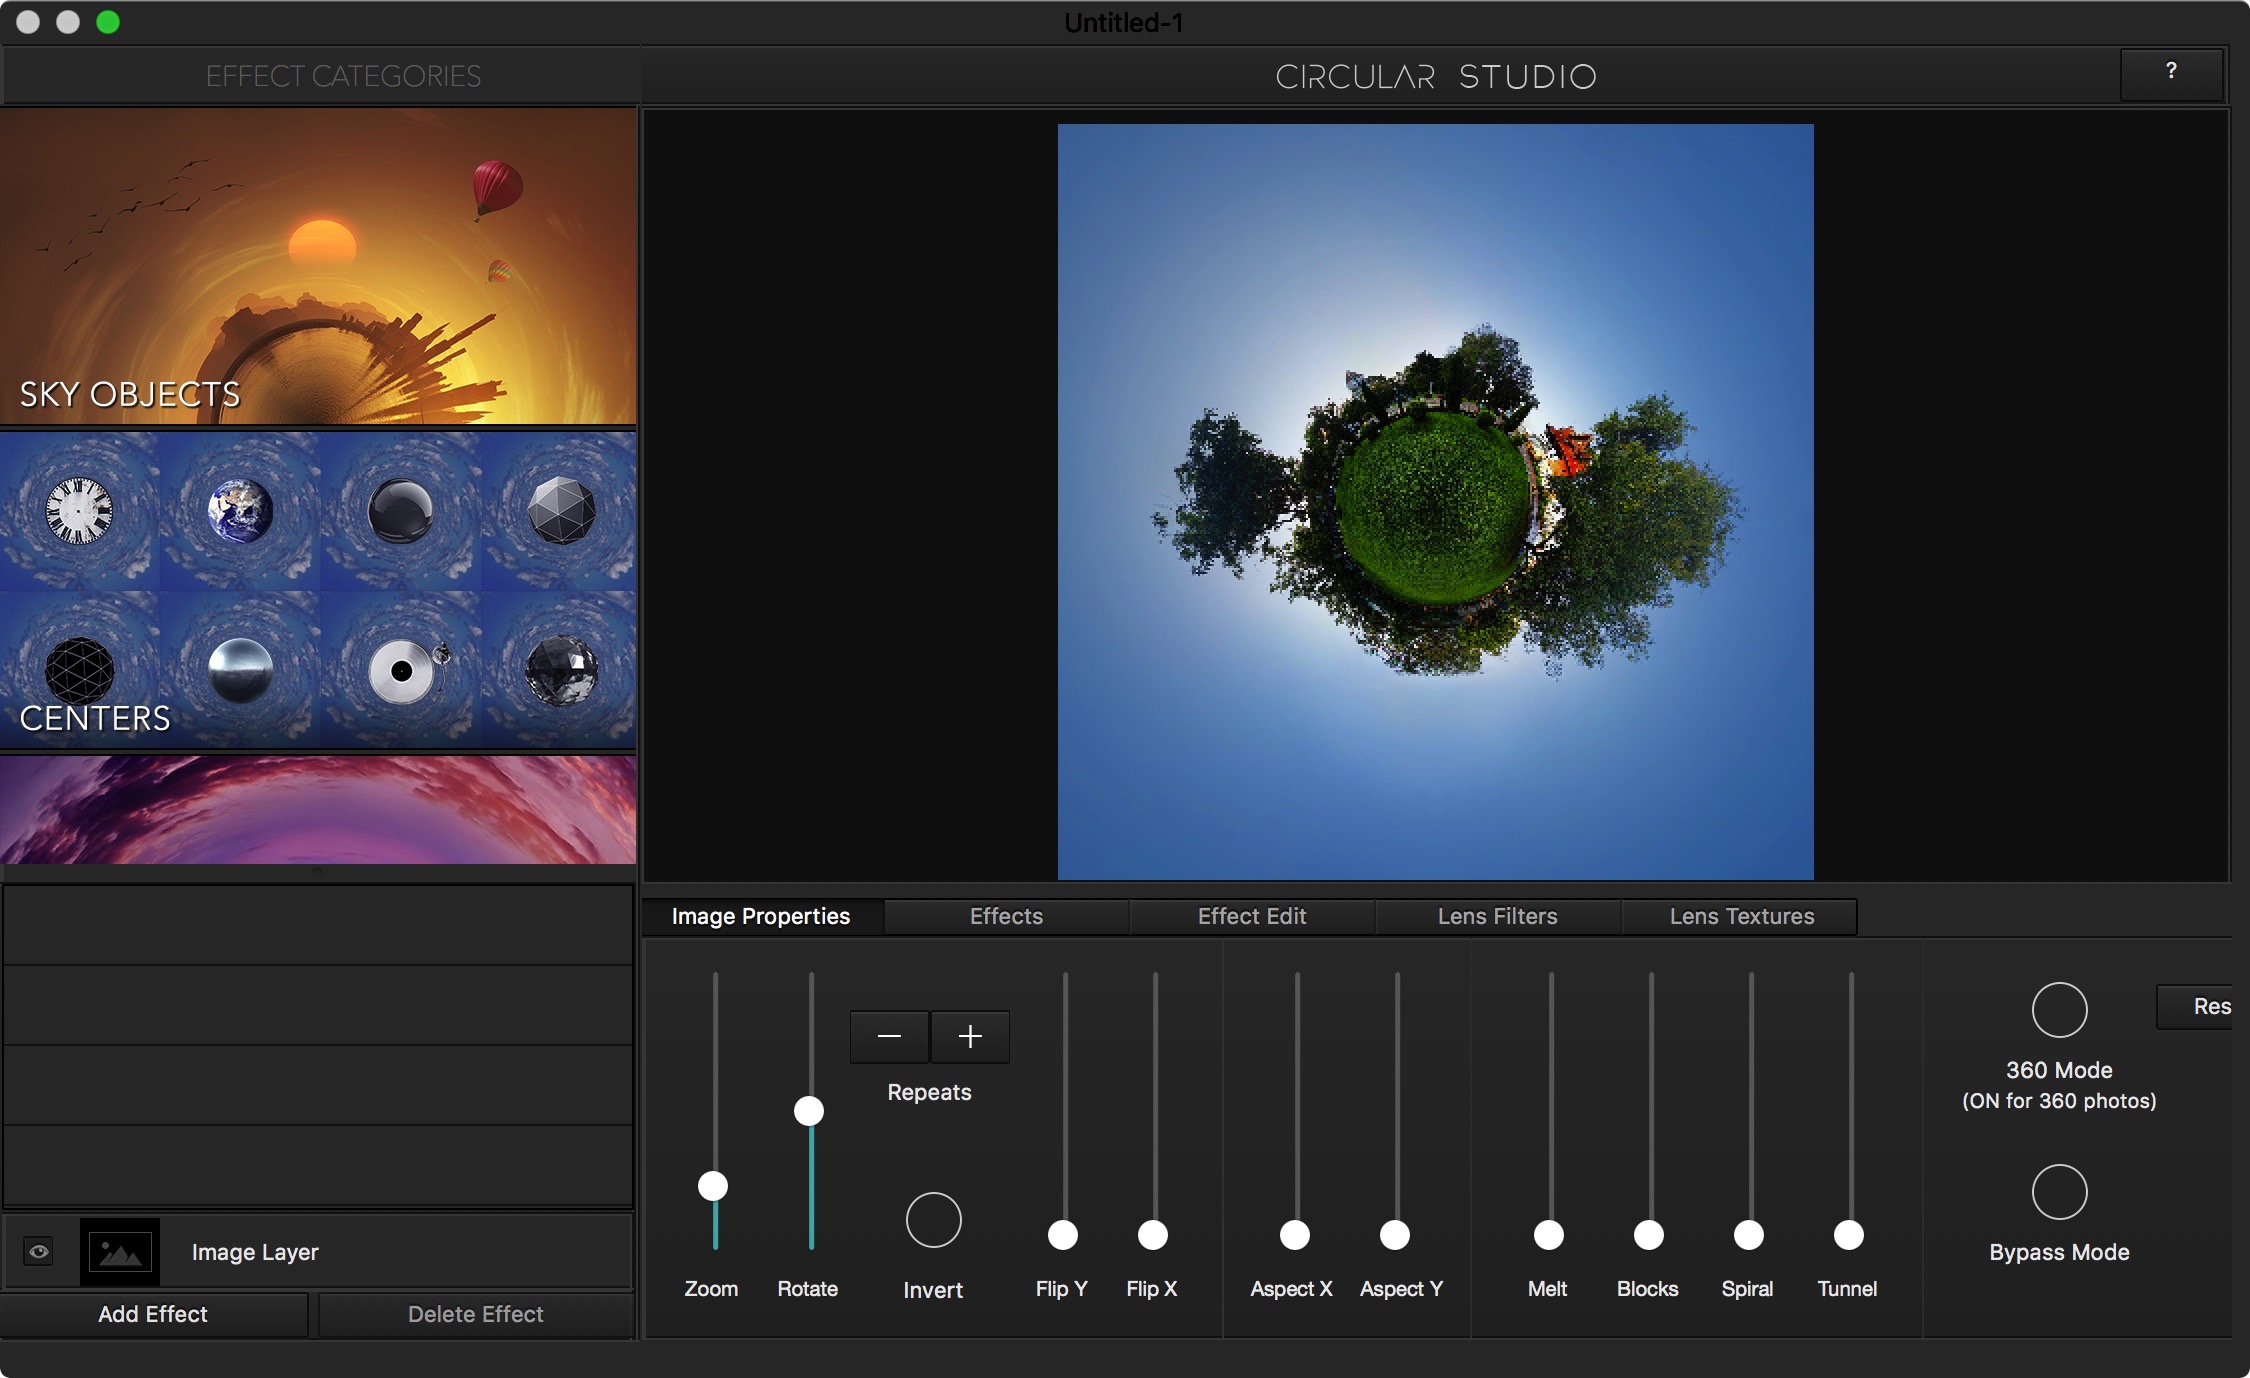Select the geodesic dome center
The width and height of the screenshot is (2250, 1378).
(x=560, y=512)
